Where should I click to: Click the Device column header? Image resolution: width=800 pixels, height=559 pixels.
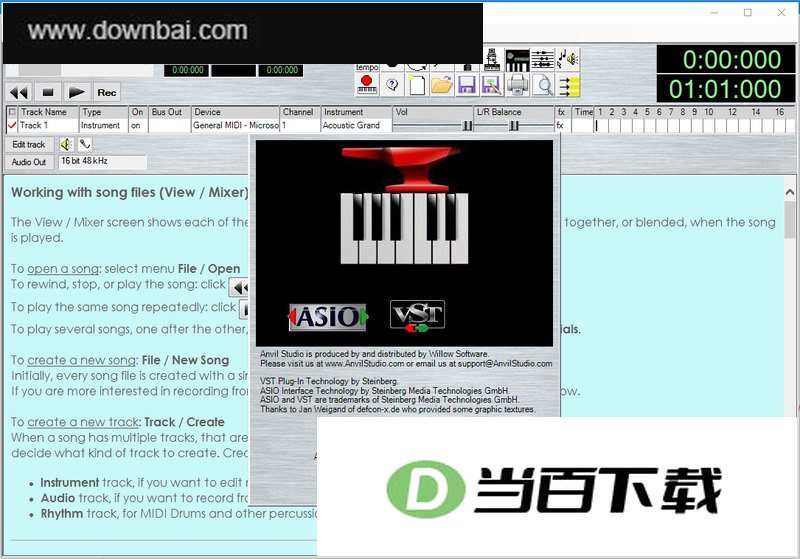[235, 112]
